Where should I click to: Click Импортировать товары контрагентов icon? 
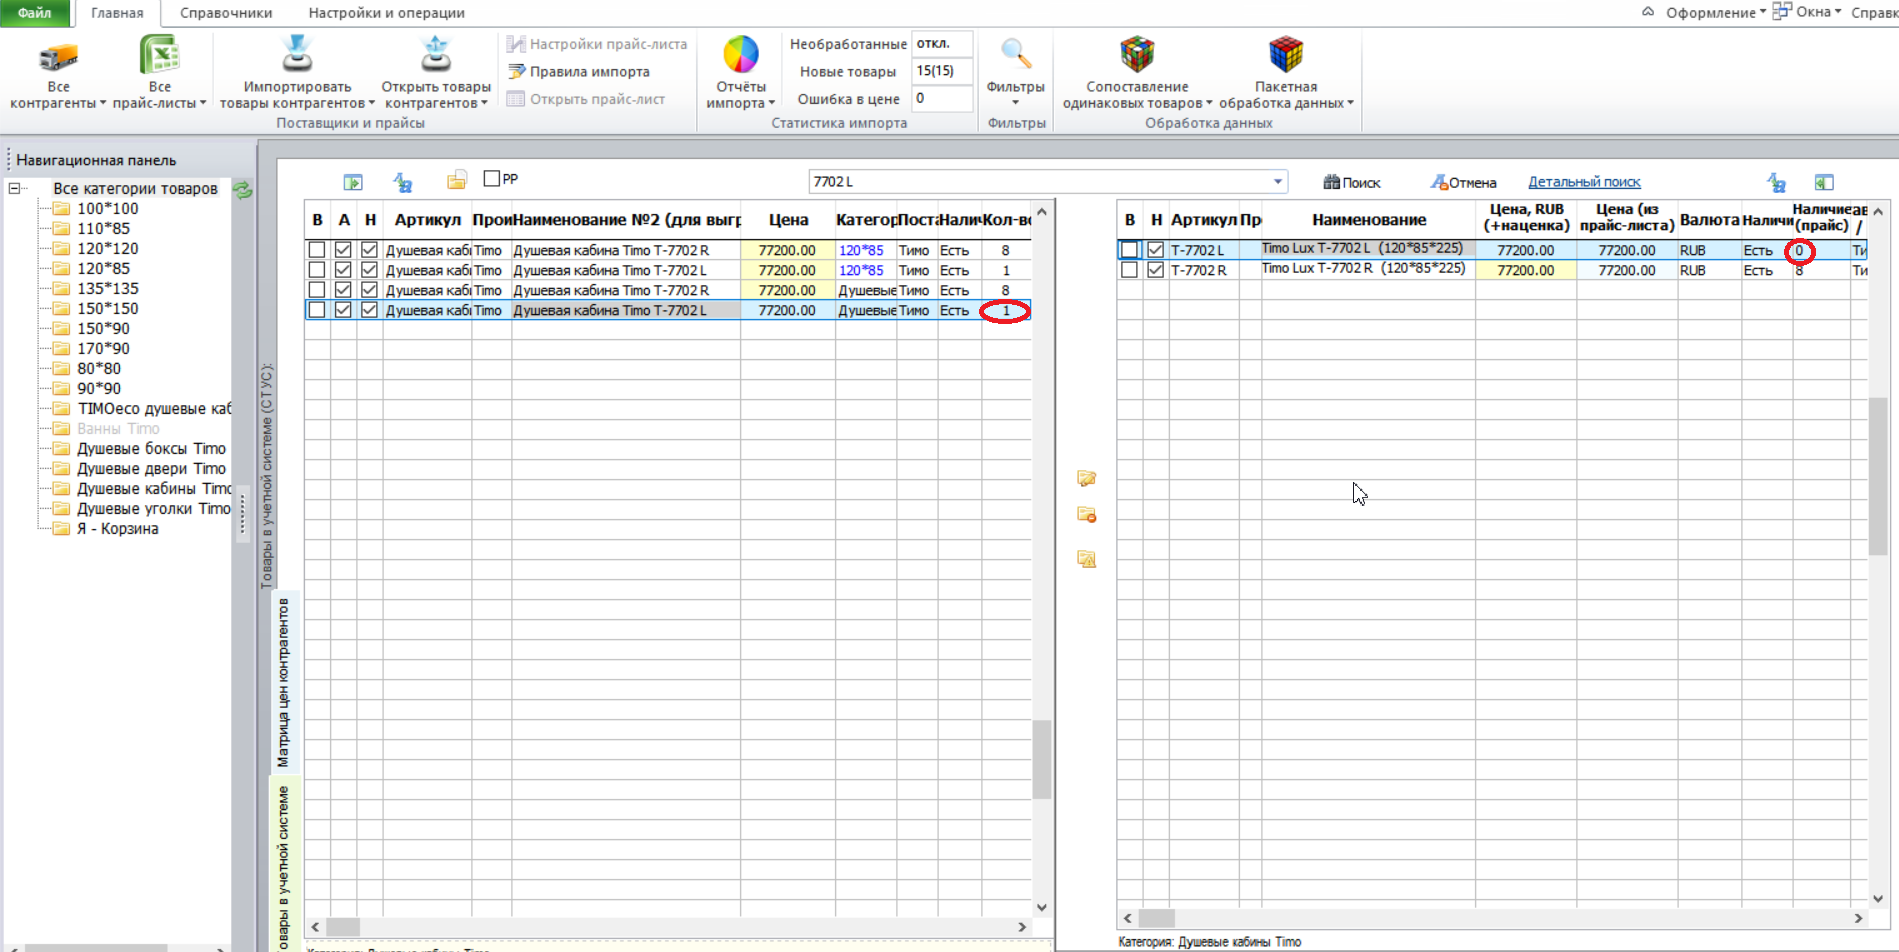(297, 55)
